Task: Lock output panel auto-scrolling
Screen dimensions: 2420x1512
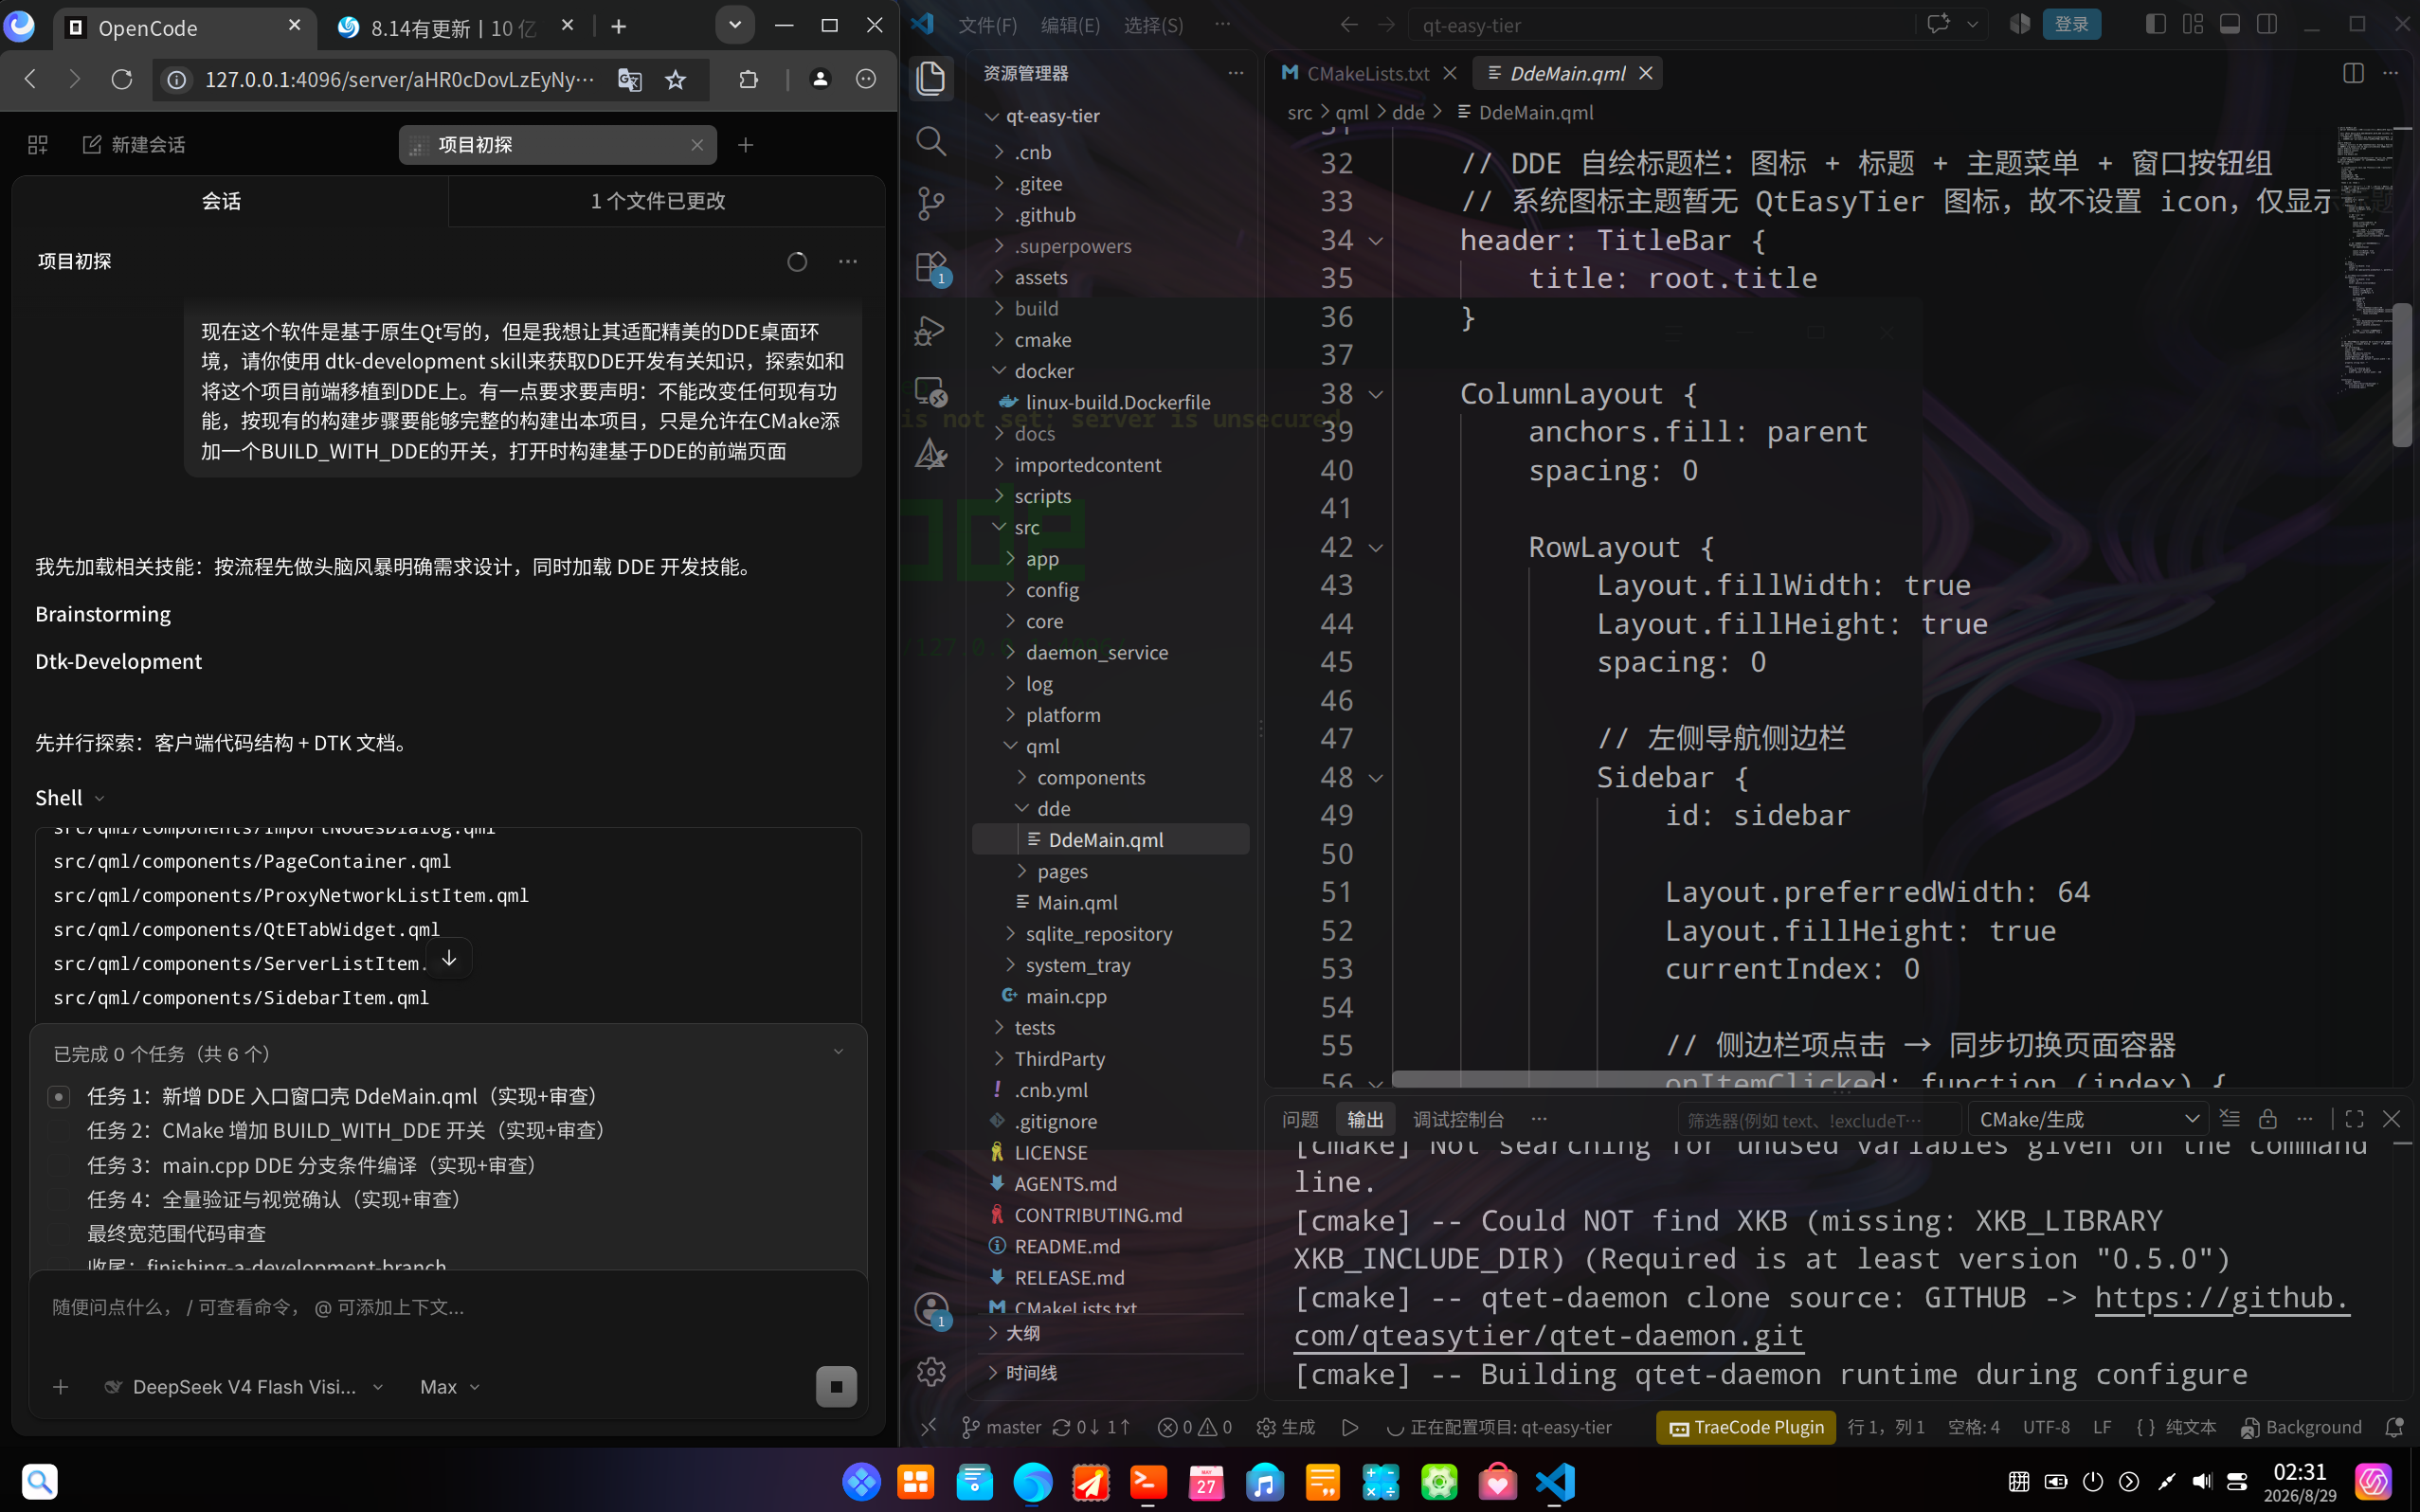Action: (2267, 1119)
